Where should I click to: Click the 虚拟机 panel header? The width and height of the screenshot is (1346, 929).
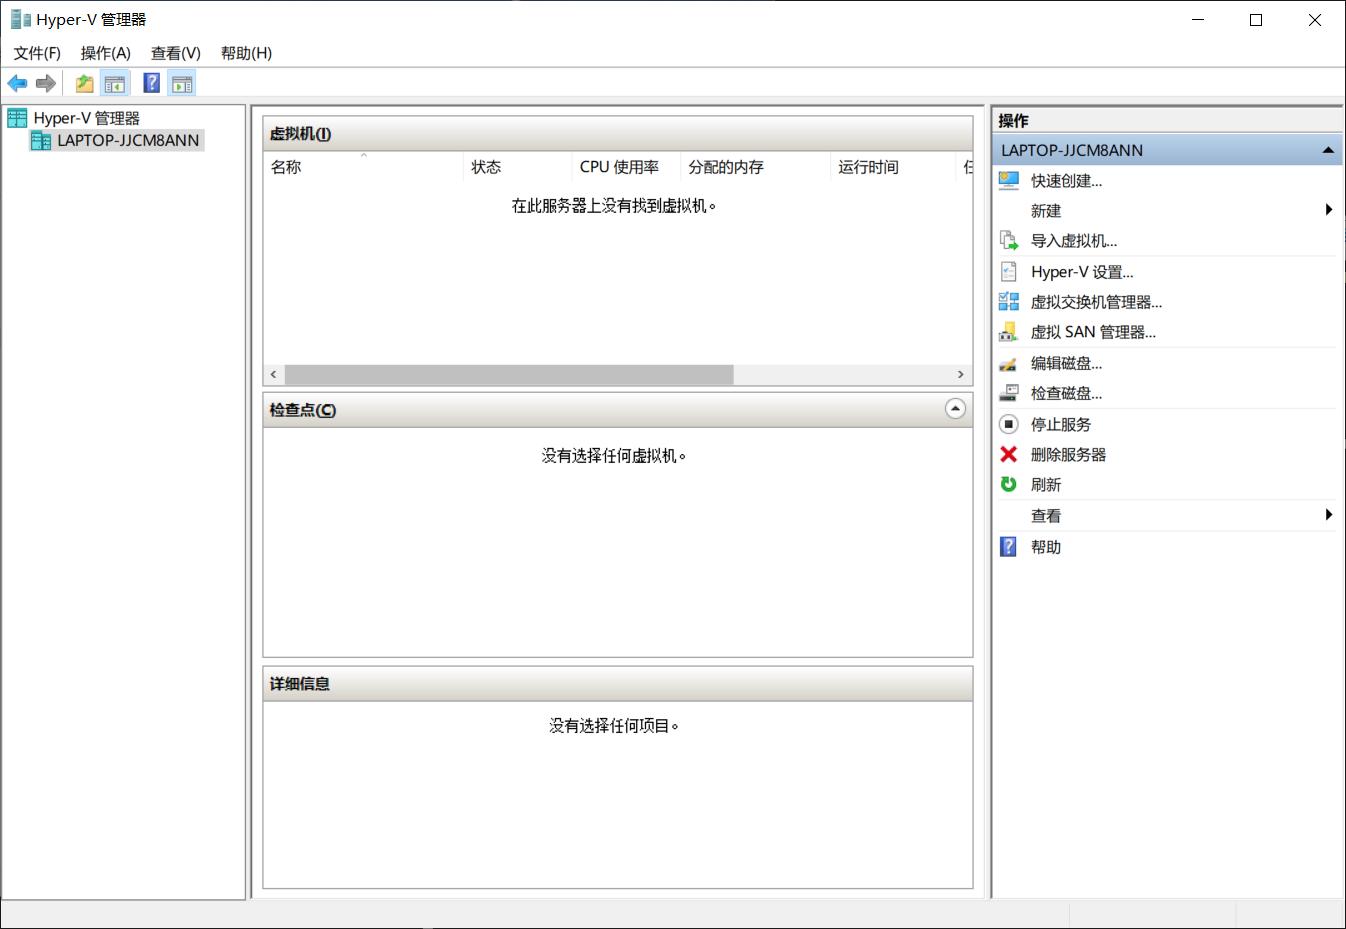[618, 134]
